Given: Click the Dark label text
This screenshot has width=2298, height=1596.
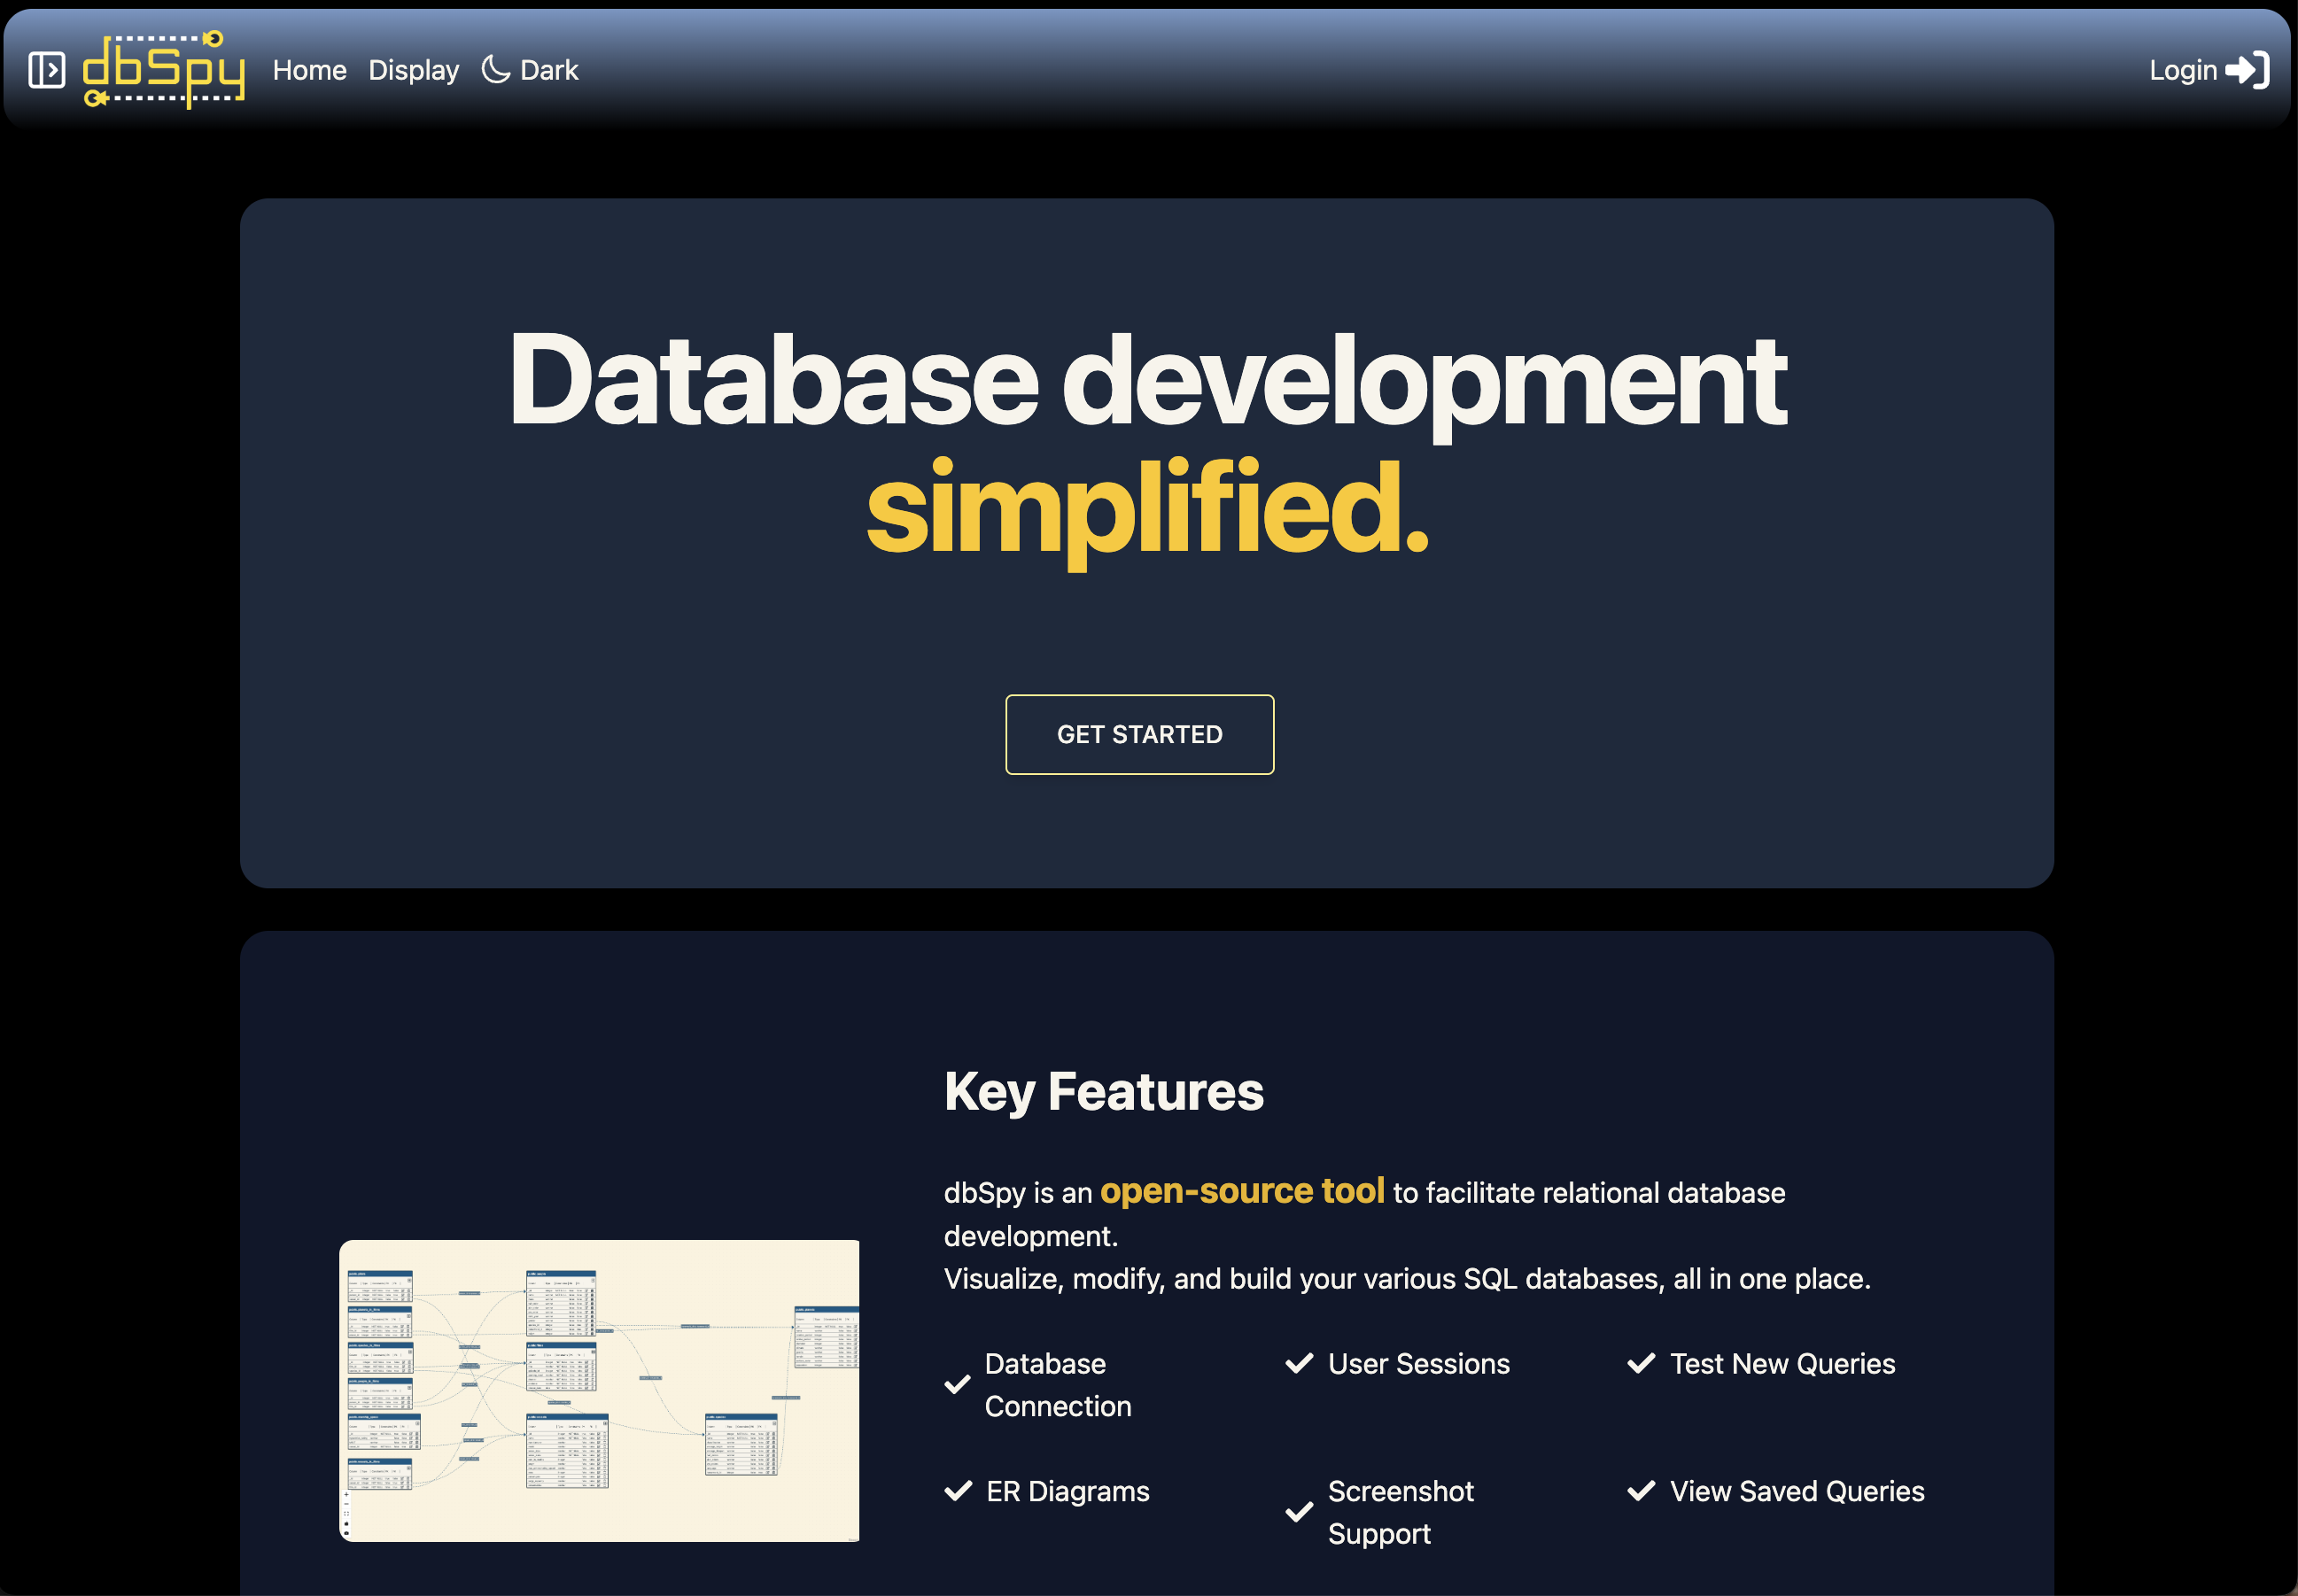Looking at the screenshot, I should (x=549, y=70).
